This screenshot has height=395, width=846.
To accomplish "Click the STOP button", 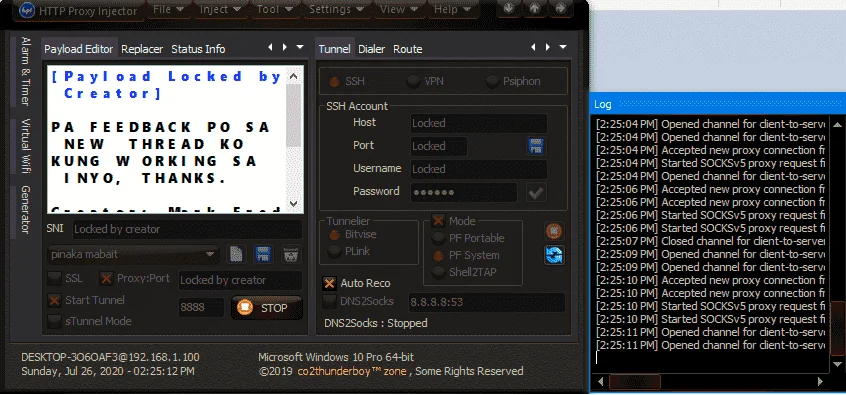I will pos(267,308).
